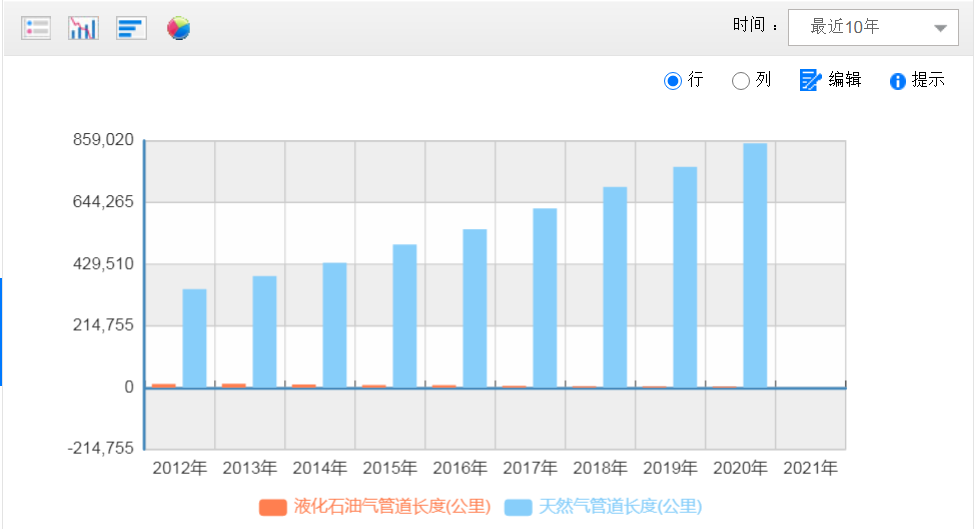Image resolution: width=976 pixels, height=529 pixels.
Task: Click the 2020年 blue natural gas bar
Action: [x=755, y=266]
